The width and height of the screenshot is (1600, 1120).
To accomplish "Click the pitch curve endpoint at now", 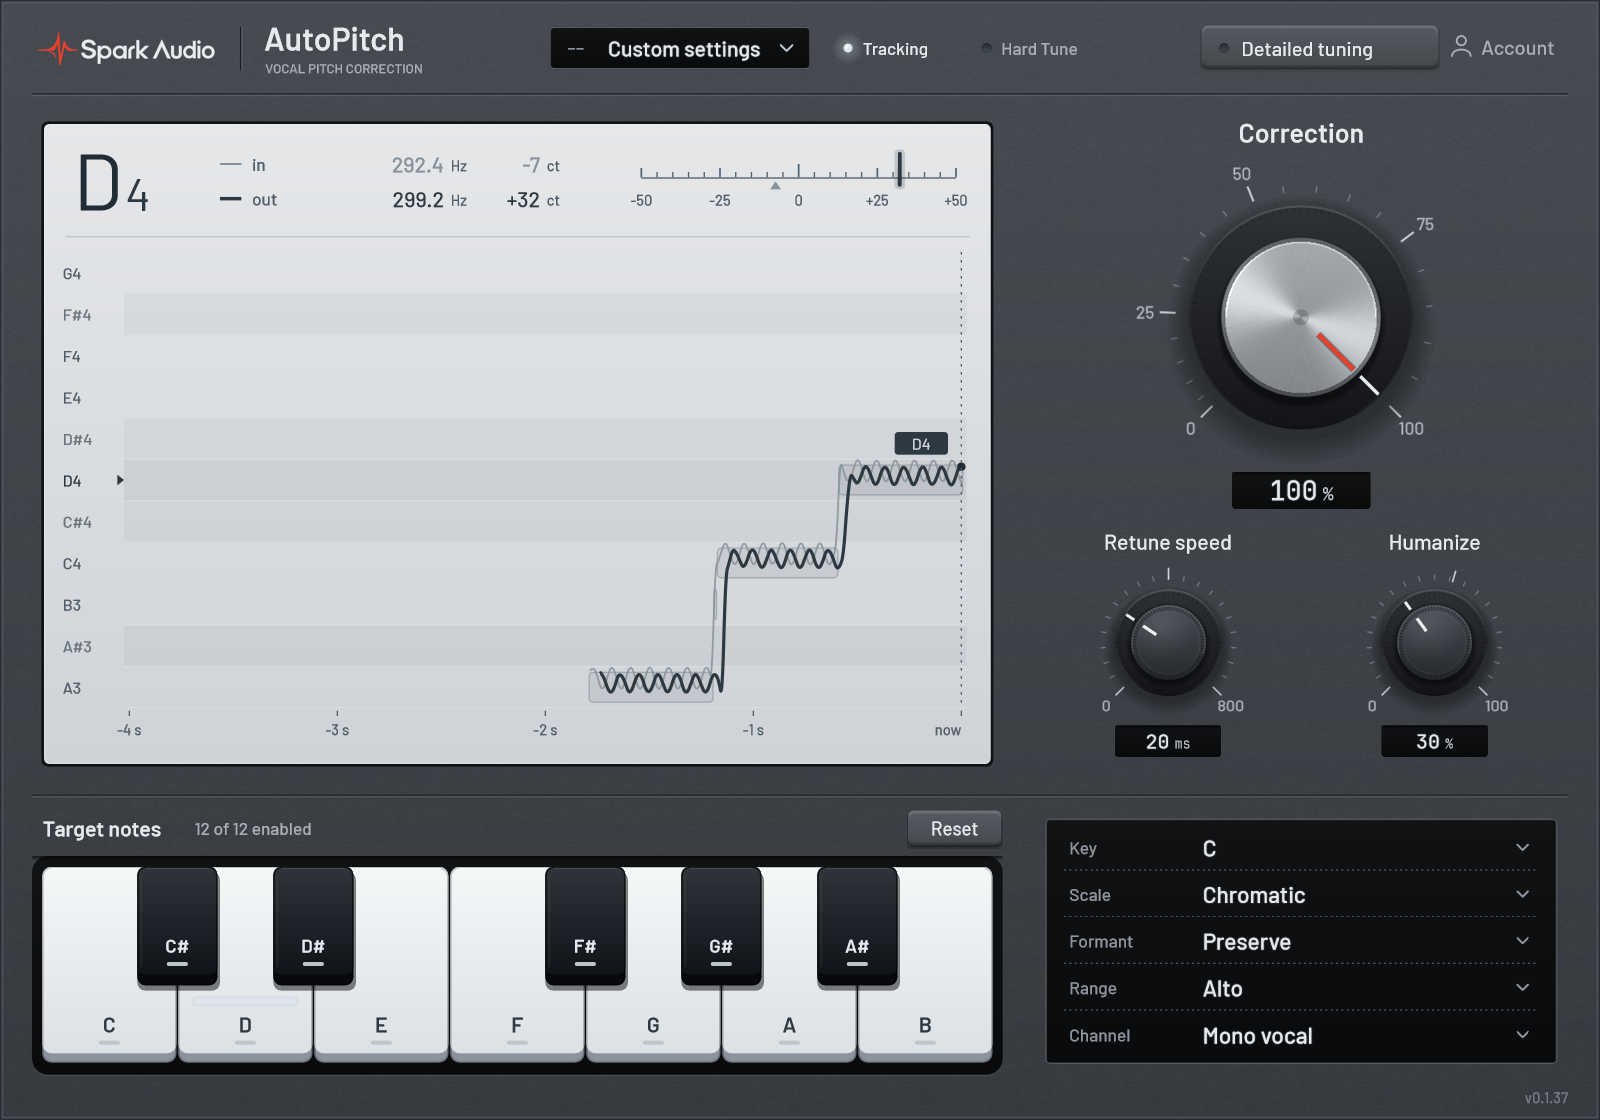I will pos(961,467).
